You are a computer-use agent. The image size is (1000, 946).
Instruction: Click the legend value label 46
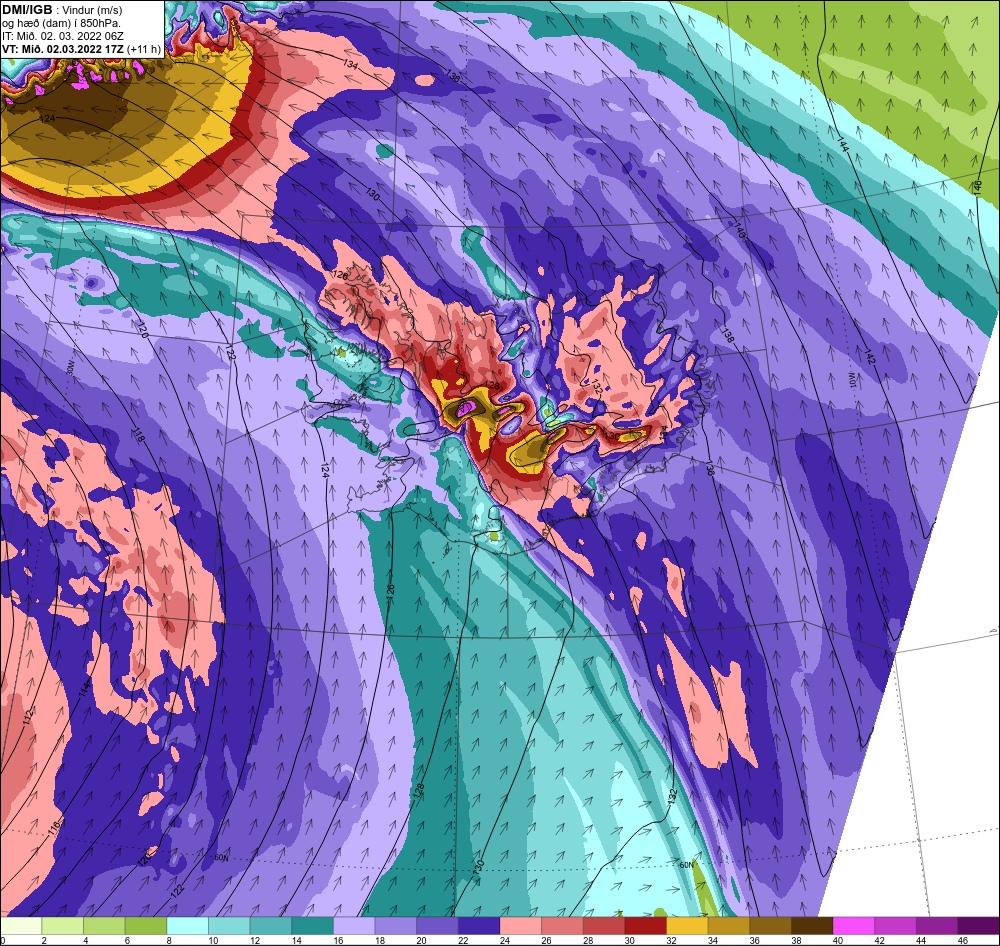click(x=961, y=940)
